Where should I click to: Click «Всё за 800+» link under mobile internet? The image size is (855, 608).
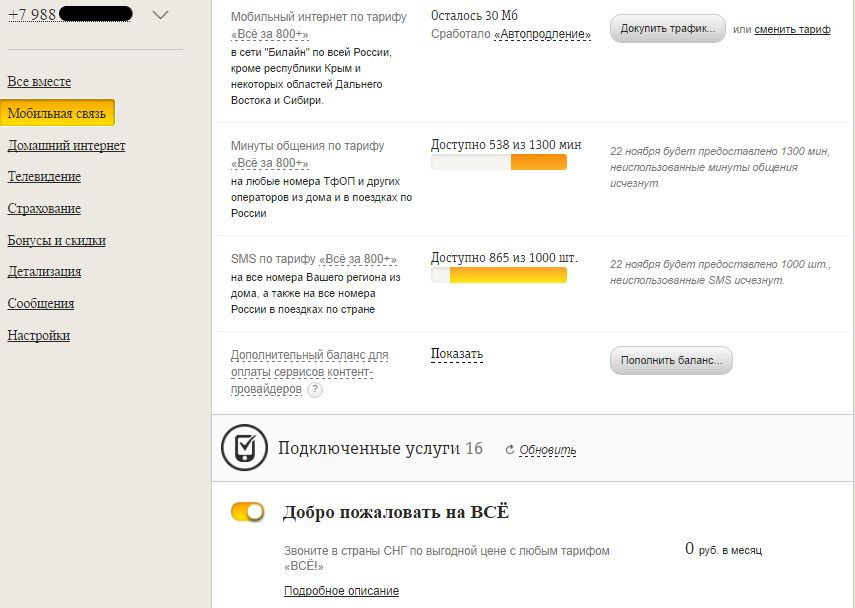point(269,34)
